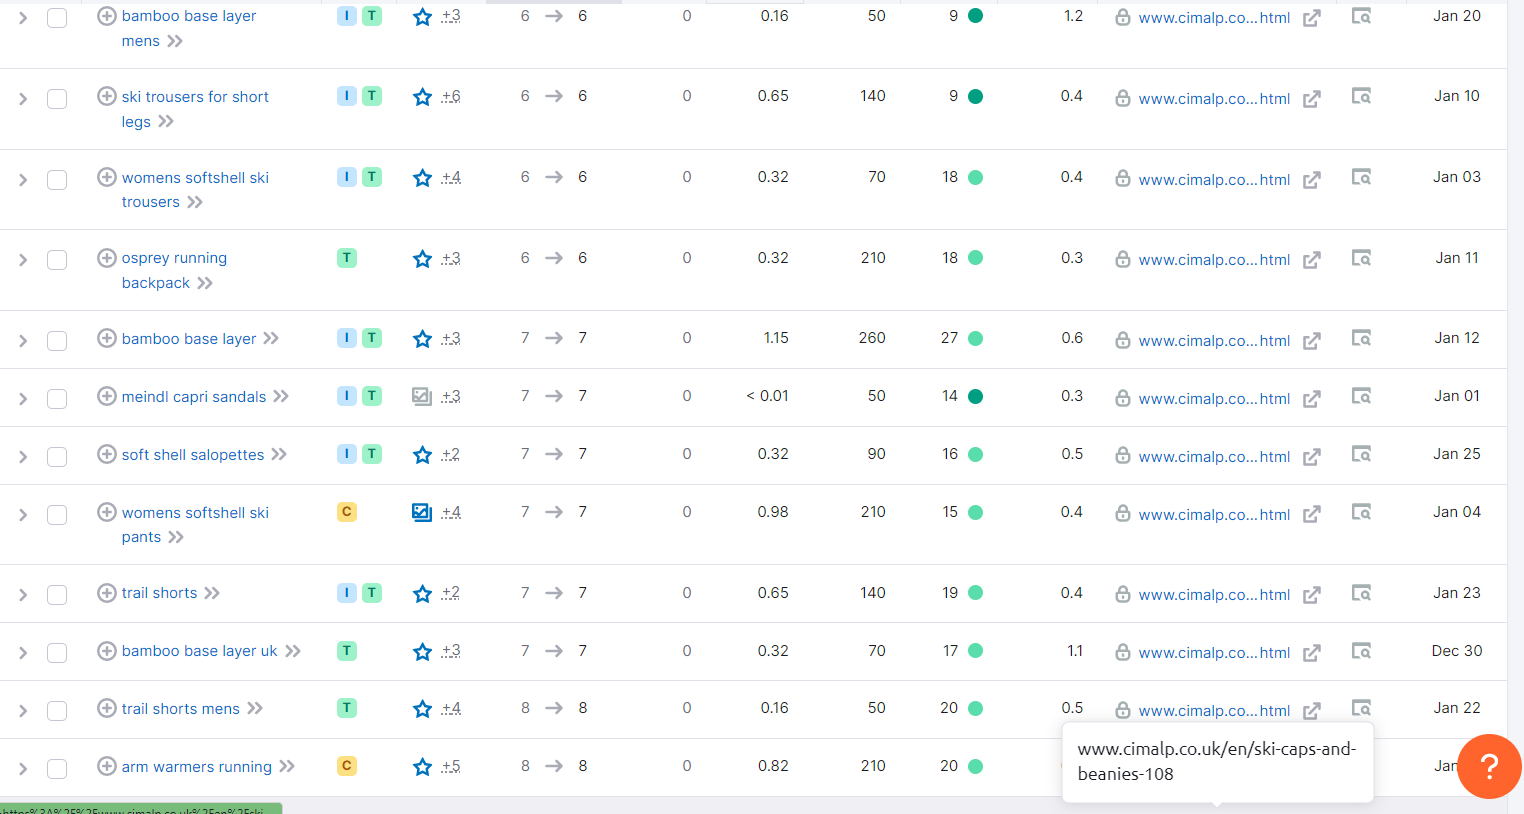Click reviews star SERP feature for bamboo base layer
Image resolution: width=1524 pixels, height=814 pixels.
[422, 339]
